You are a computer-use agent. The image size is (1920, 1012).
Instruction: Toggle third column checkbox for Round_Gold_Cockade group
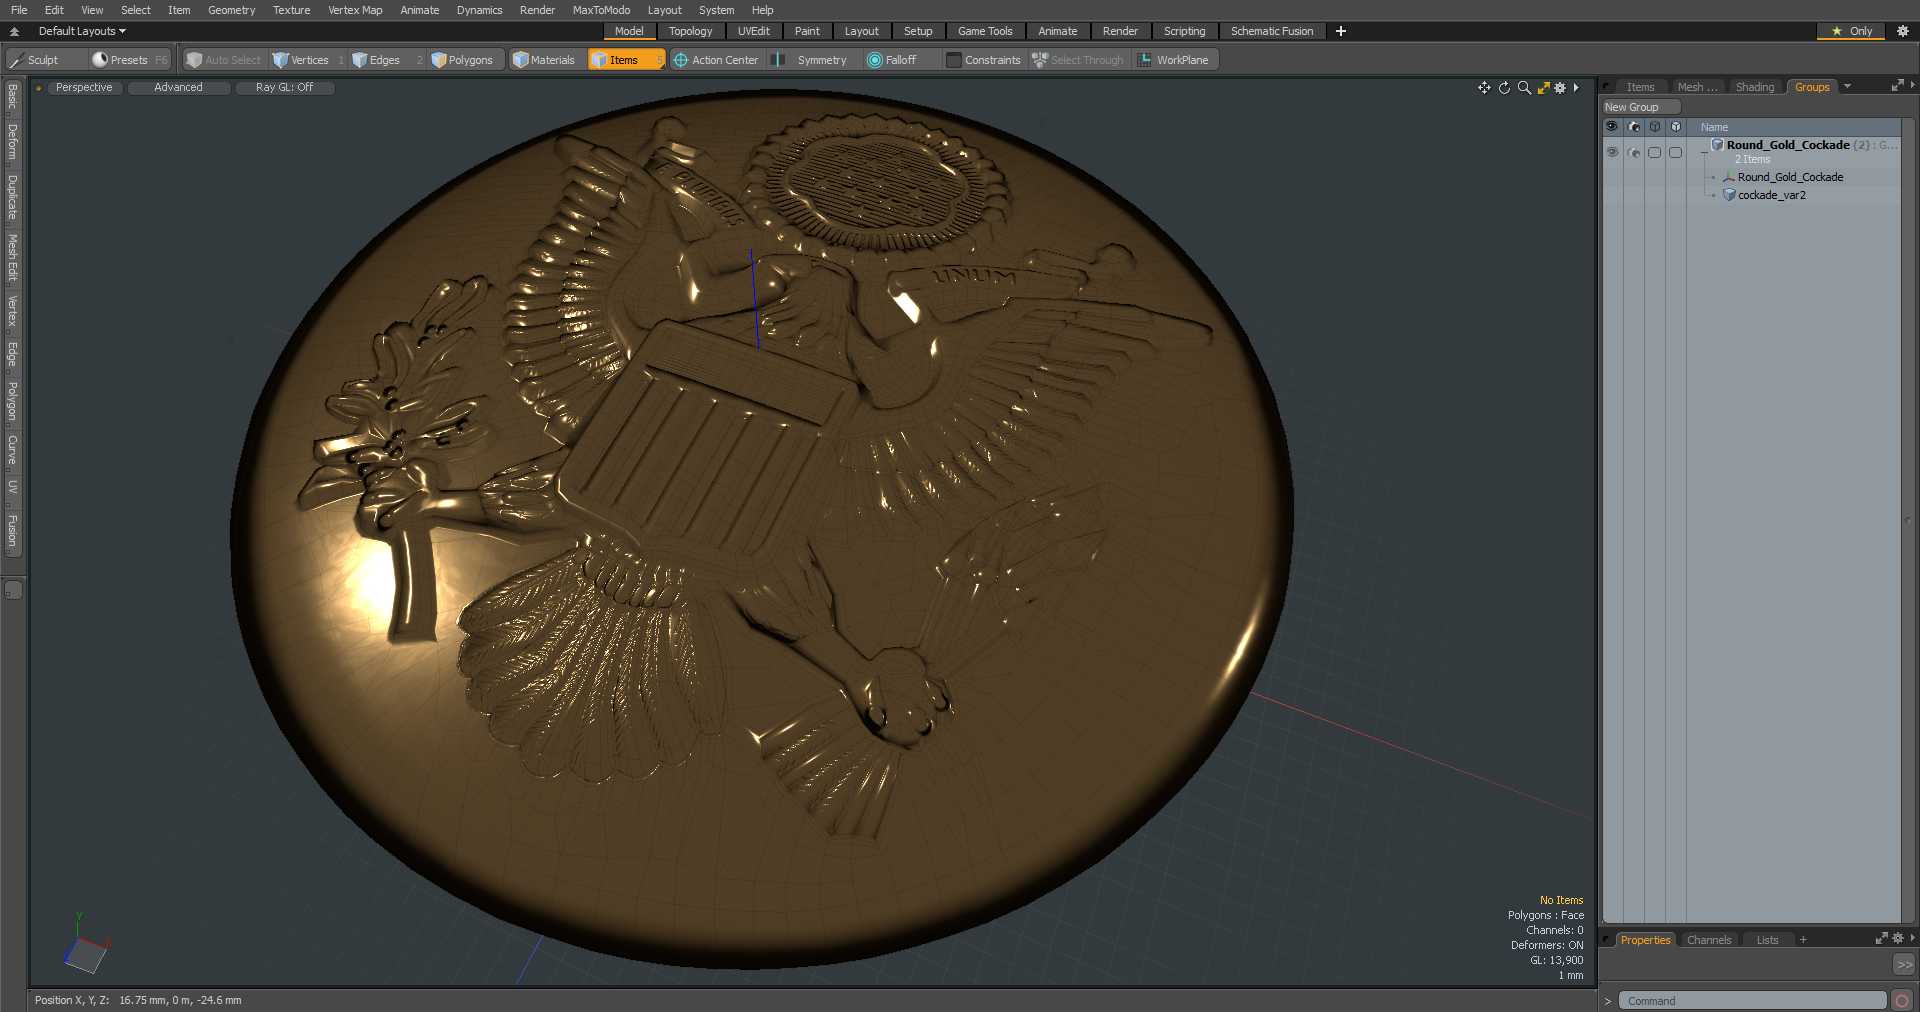coord(1655,152)
